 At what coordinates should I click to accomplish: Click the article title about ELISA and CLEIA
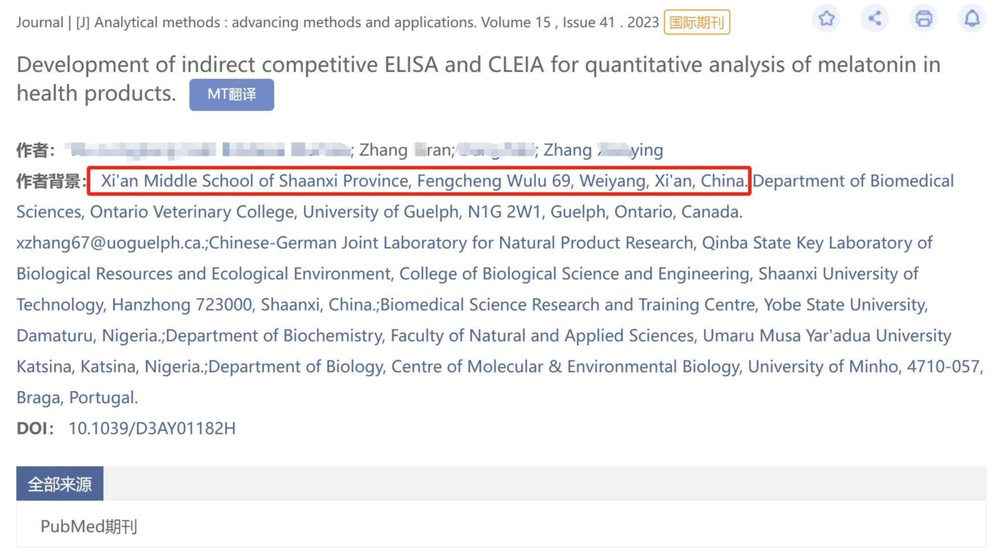pos(478,78)
